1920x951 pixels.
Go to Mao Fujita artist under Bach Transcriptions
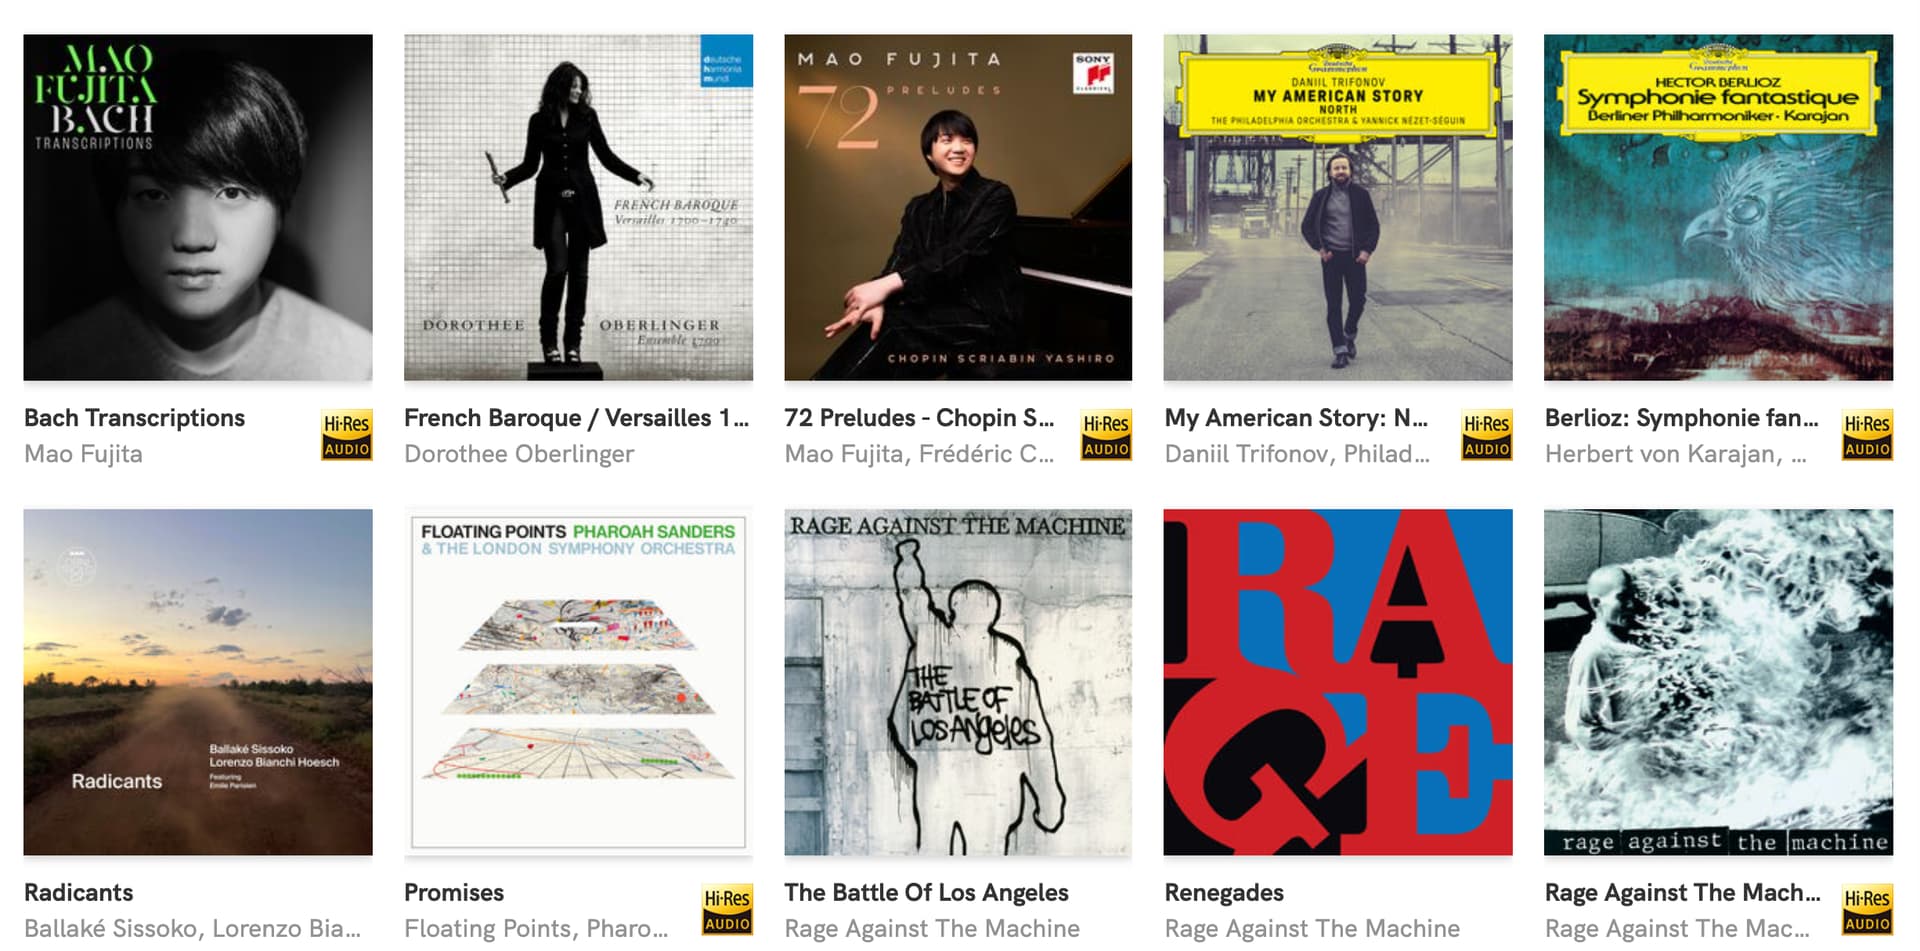click(83, 454)
